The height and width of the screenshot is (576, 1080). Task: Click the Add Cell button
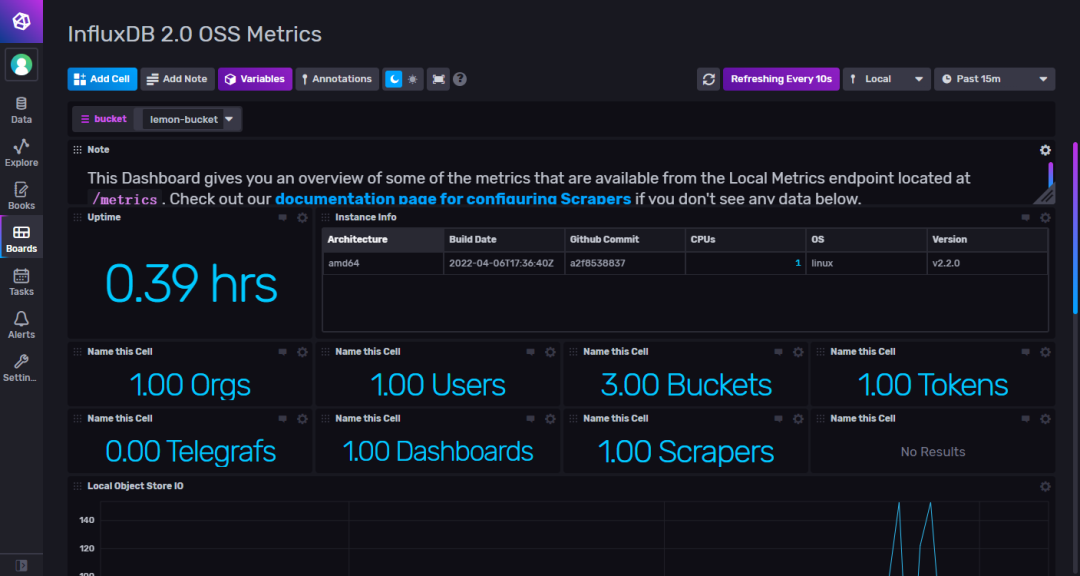[101, 78]
